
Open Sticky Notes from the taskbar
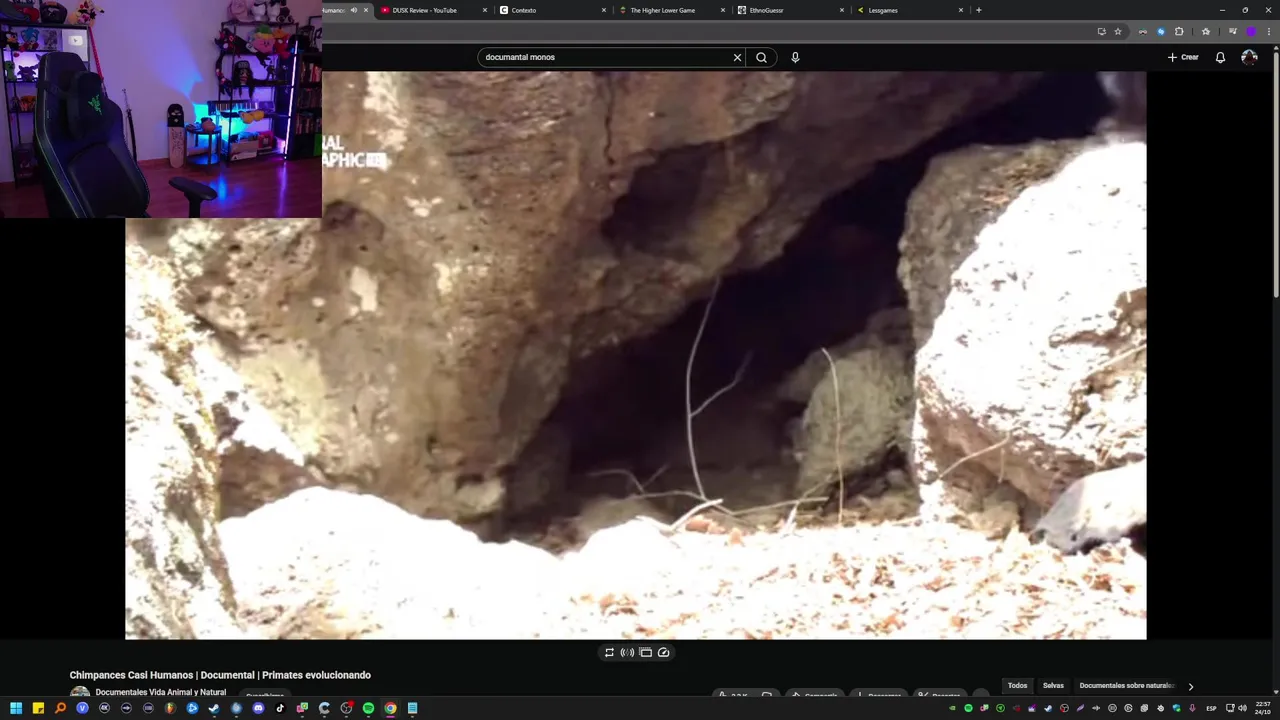coord(38,708)
